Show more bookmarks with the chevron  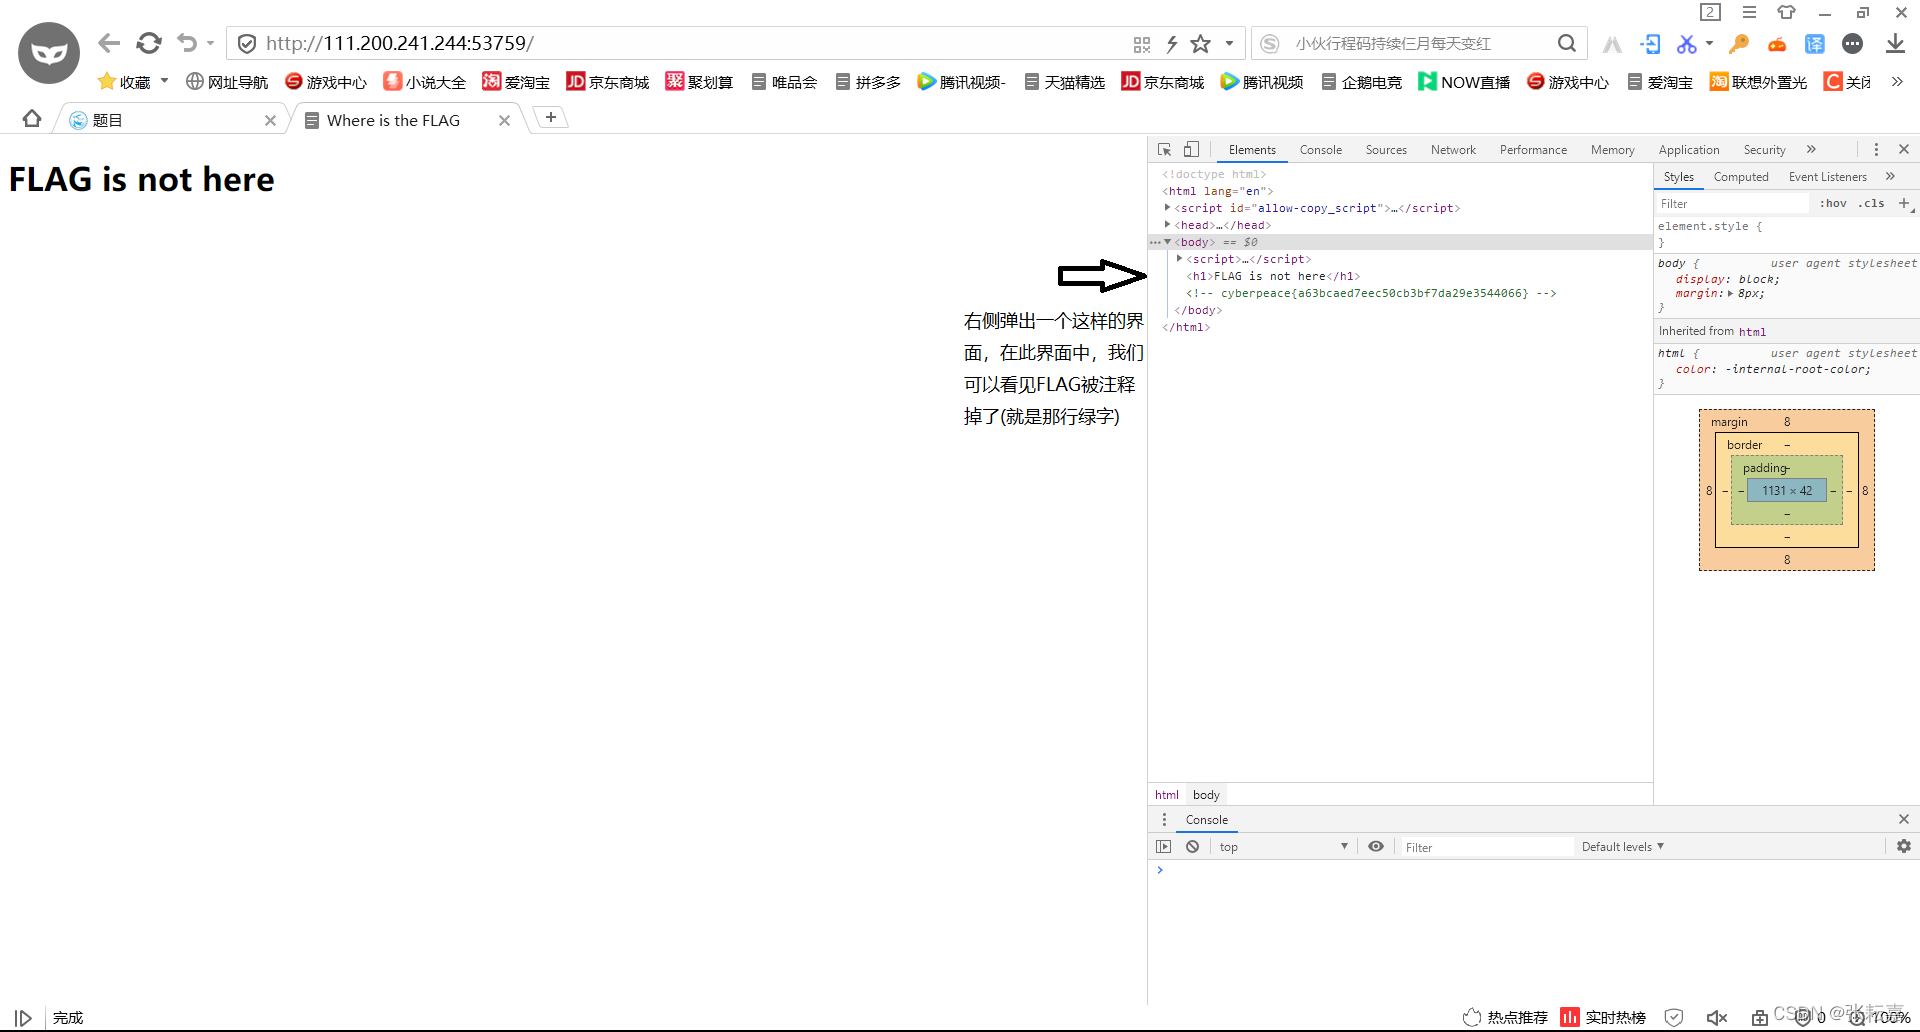(x=1897, y=82)
